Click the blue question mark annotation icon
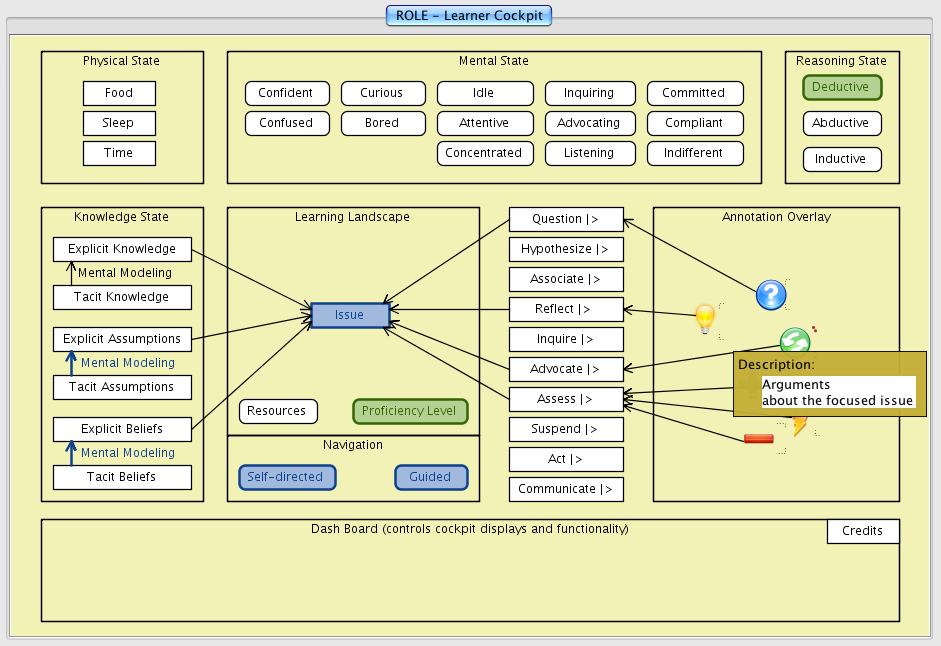The width and height of the screenshot is (941, 646). click(x=771, y=295)
